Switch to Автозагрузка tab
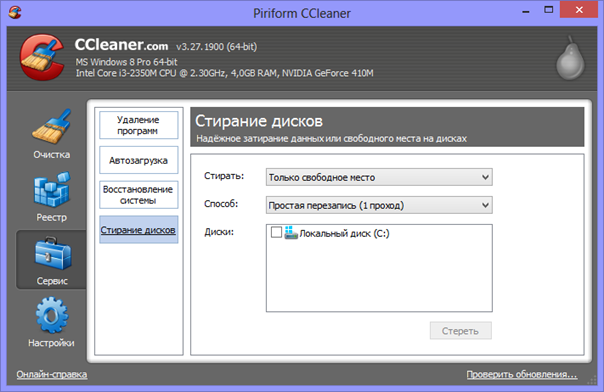Image resolution: width=604 pixels, height=392 pixels. [139, 160]
